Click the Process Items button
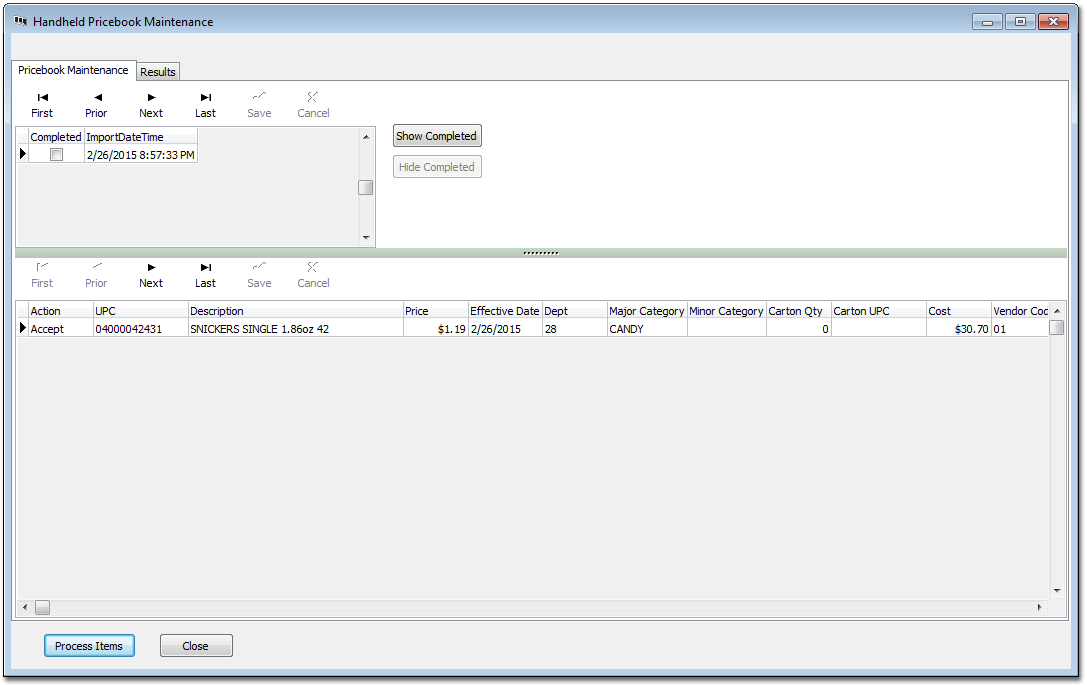The width and height of the screenshot is (1087, 685). pyautogui.click(x=89, y=646)
